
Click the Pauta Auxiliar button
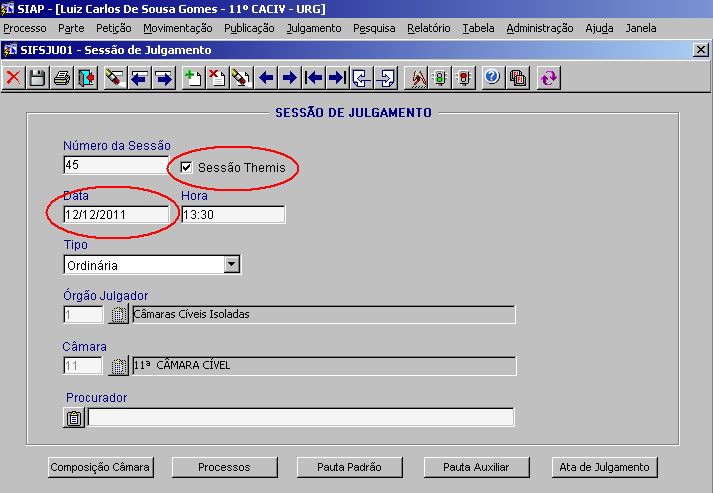pos(476,467)
